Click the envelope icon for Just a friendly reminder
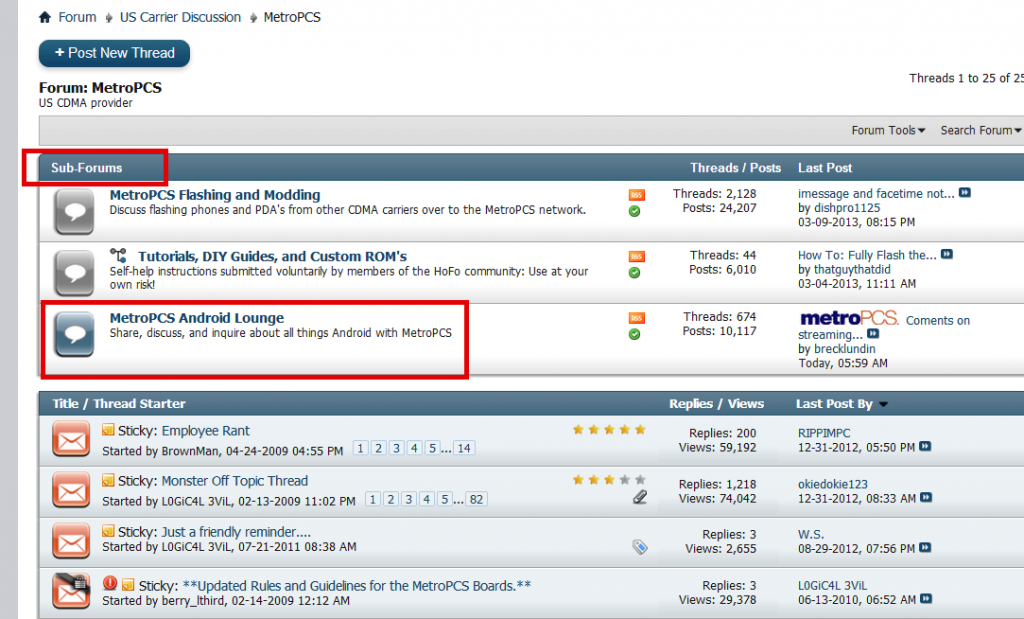The image size is (1024, 619). tap(71, 541)
